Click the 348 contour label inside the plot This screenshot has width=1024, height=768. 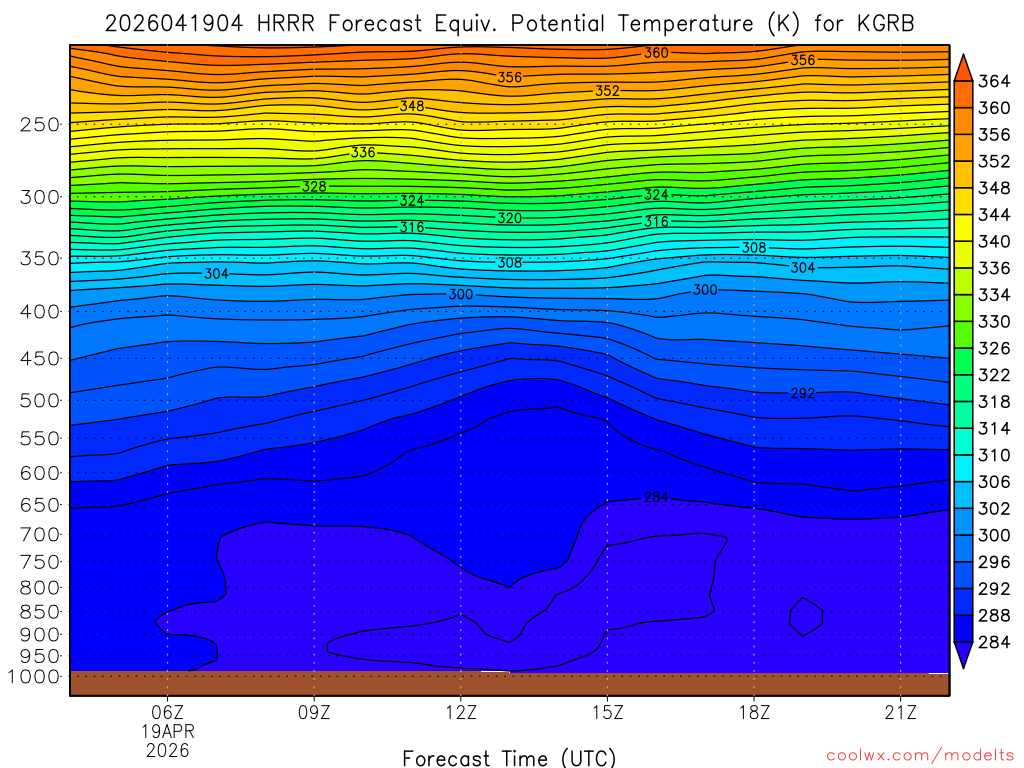412,106
